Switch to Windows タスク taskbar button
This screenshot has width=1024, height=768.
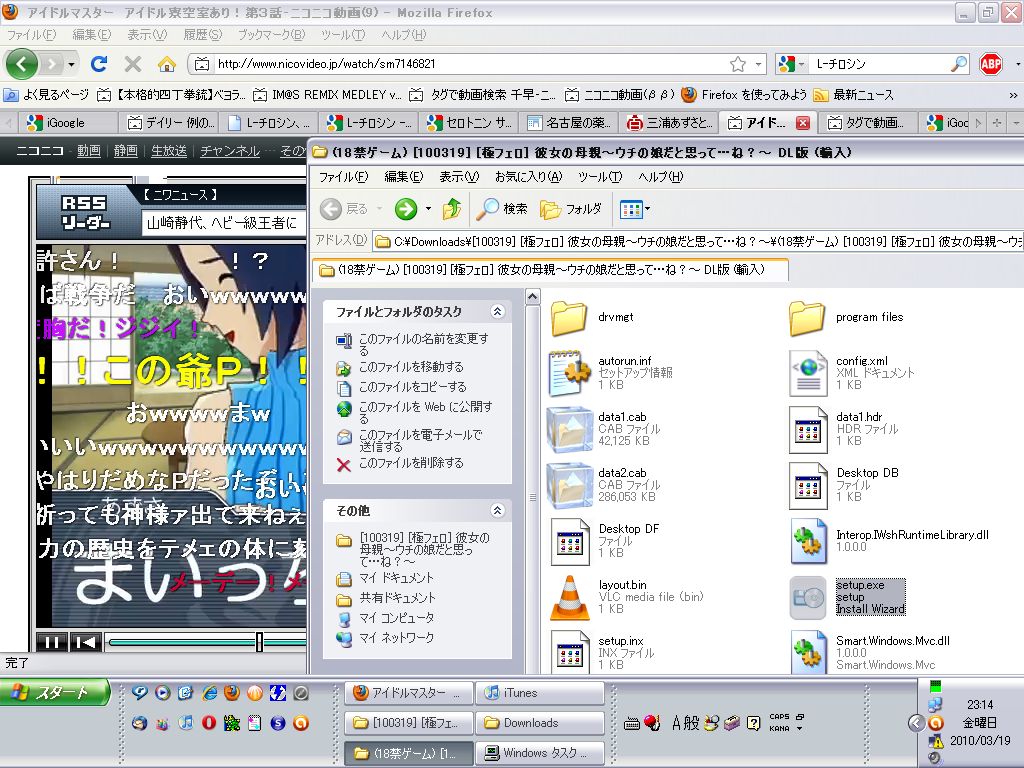click(540, 753)
